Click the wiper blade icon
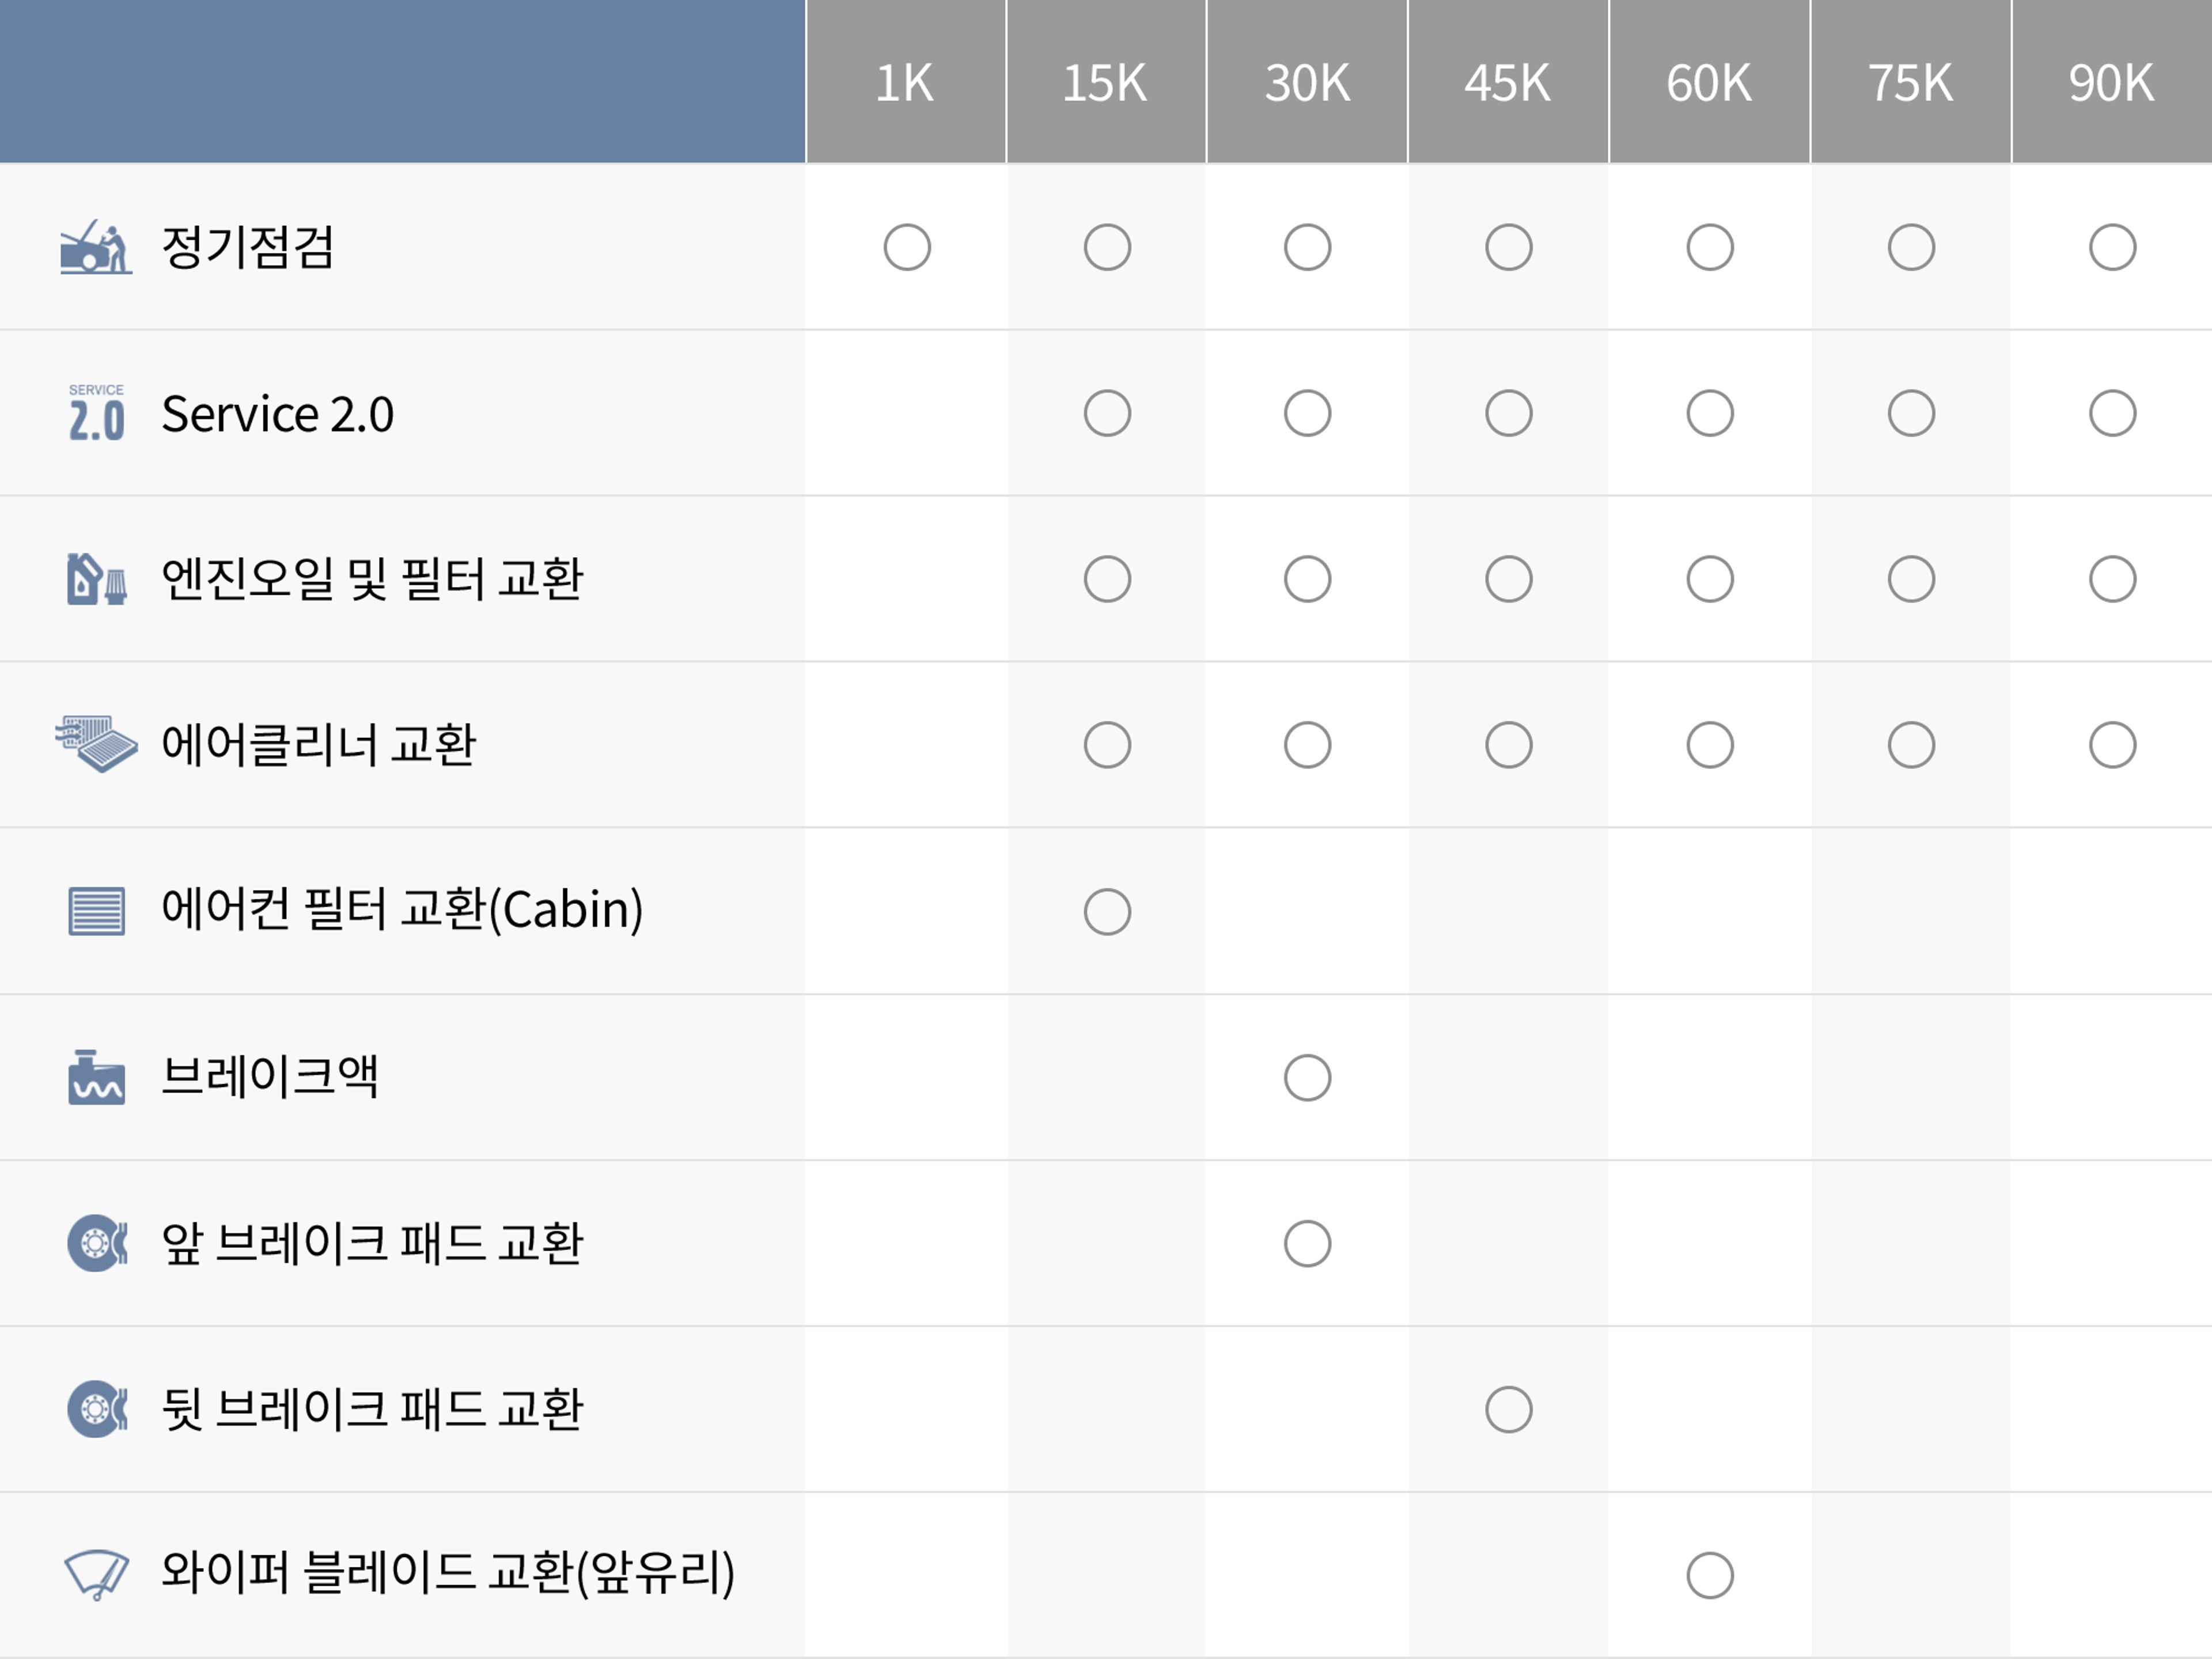The height and width of the screenshot is (1659, 2212). 96,1575
